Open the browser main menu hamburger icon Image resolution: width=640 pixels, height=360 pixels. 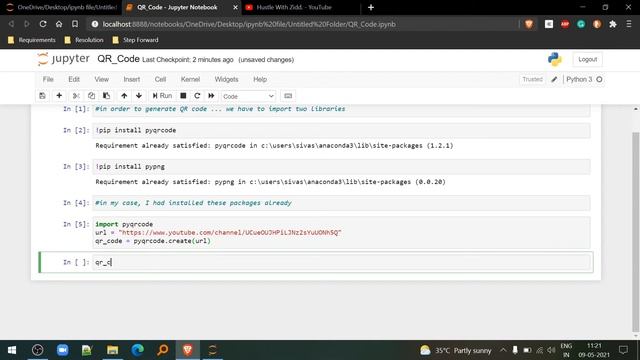629,24
